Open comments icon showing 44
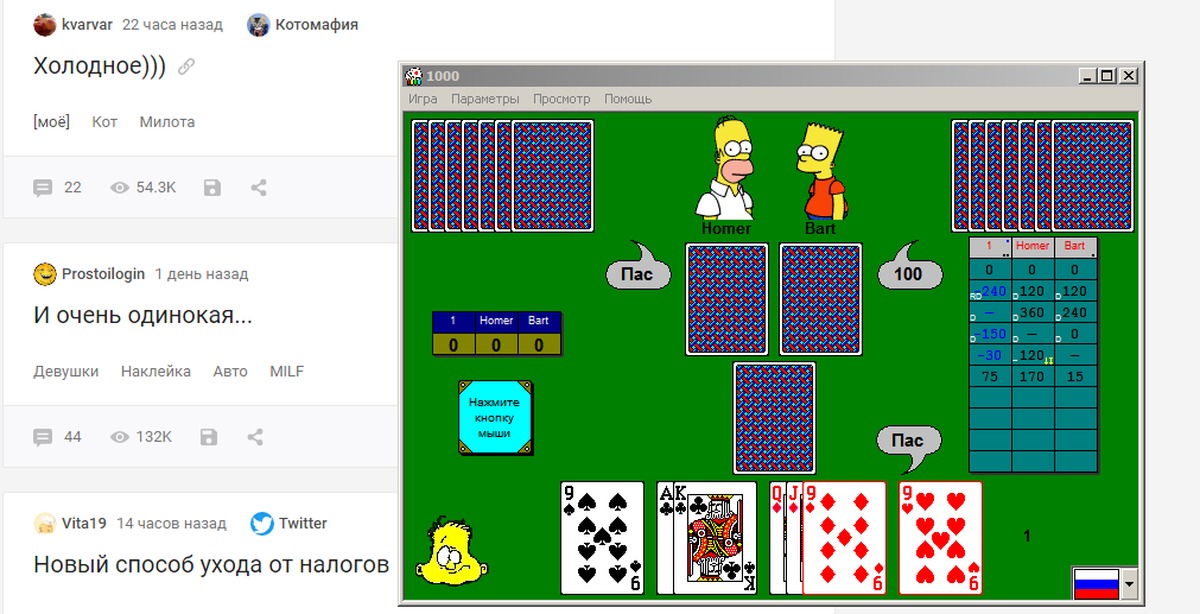Image resolution: width=1200 pixels, height=614 pixels. click(x=43, y=437)
